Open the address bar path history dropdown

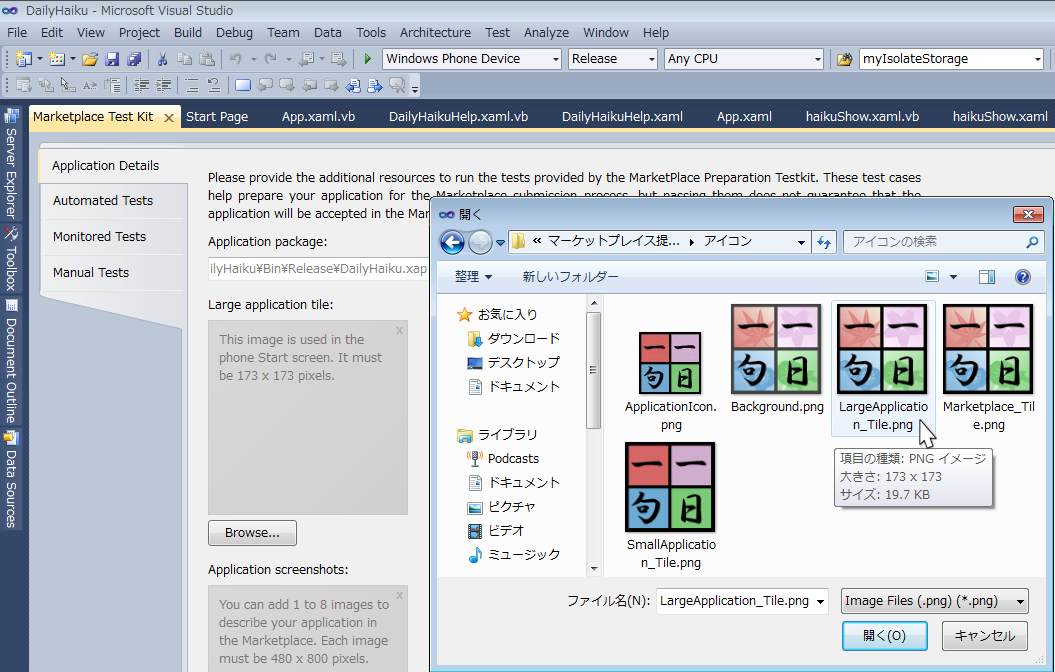coord(801,242)
